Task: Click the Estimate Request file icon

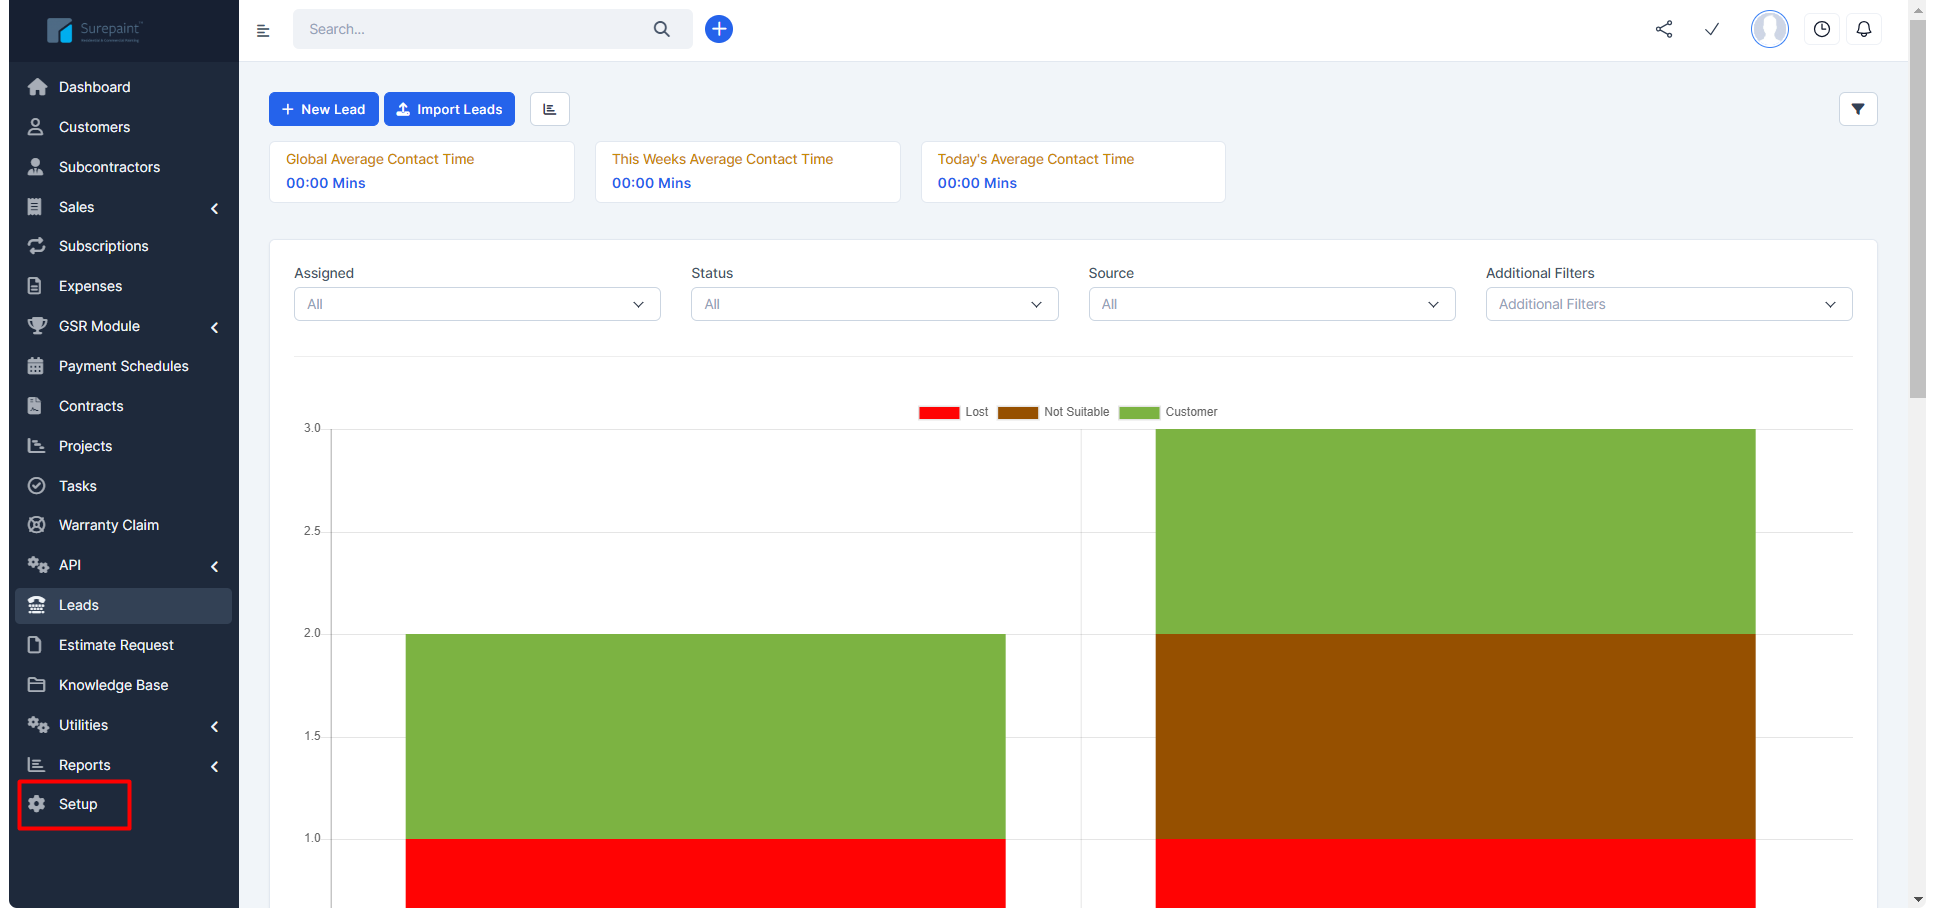Action: tap(35, 645)
